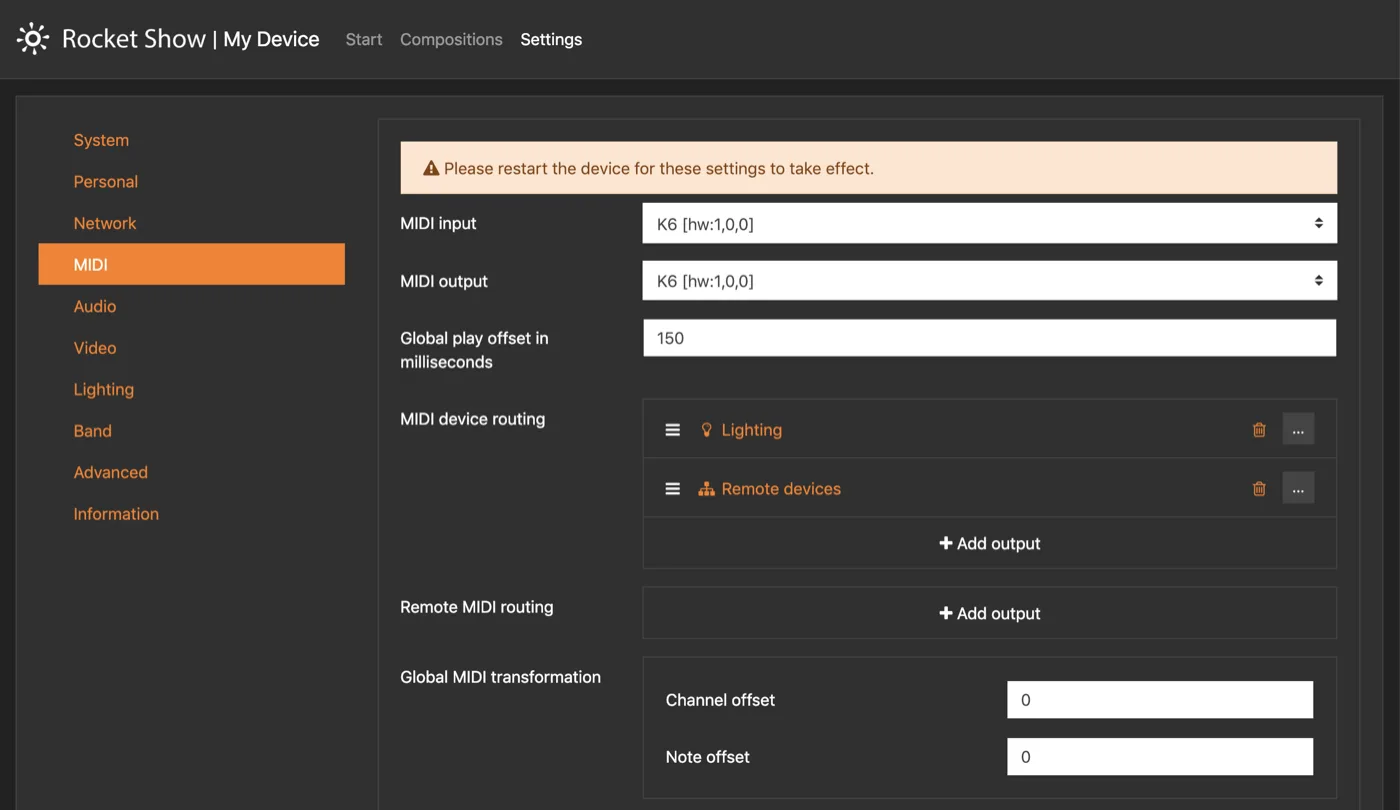Go to the Start page
This screenshot has width=1400, height=810.
pos(364,39)
